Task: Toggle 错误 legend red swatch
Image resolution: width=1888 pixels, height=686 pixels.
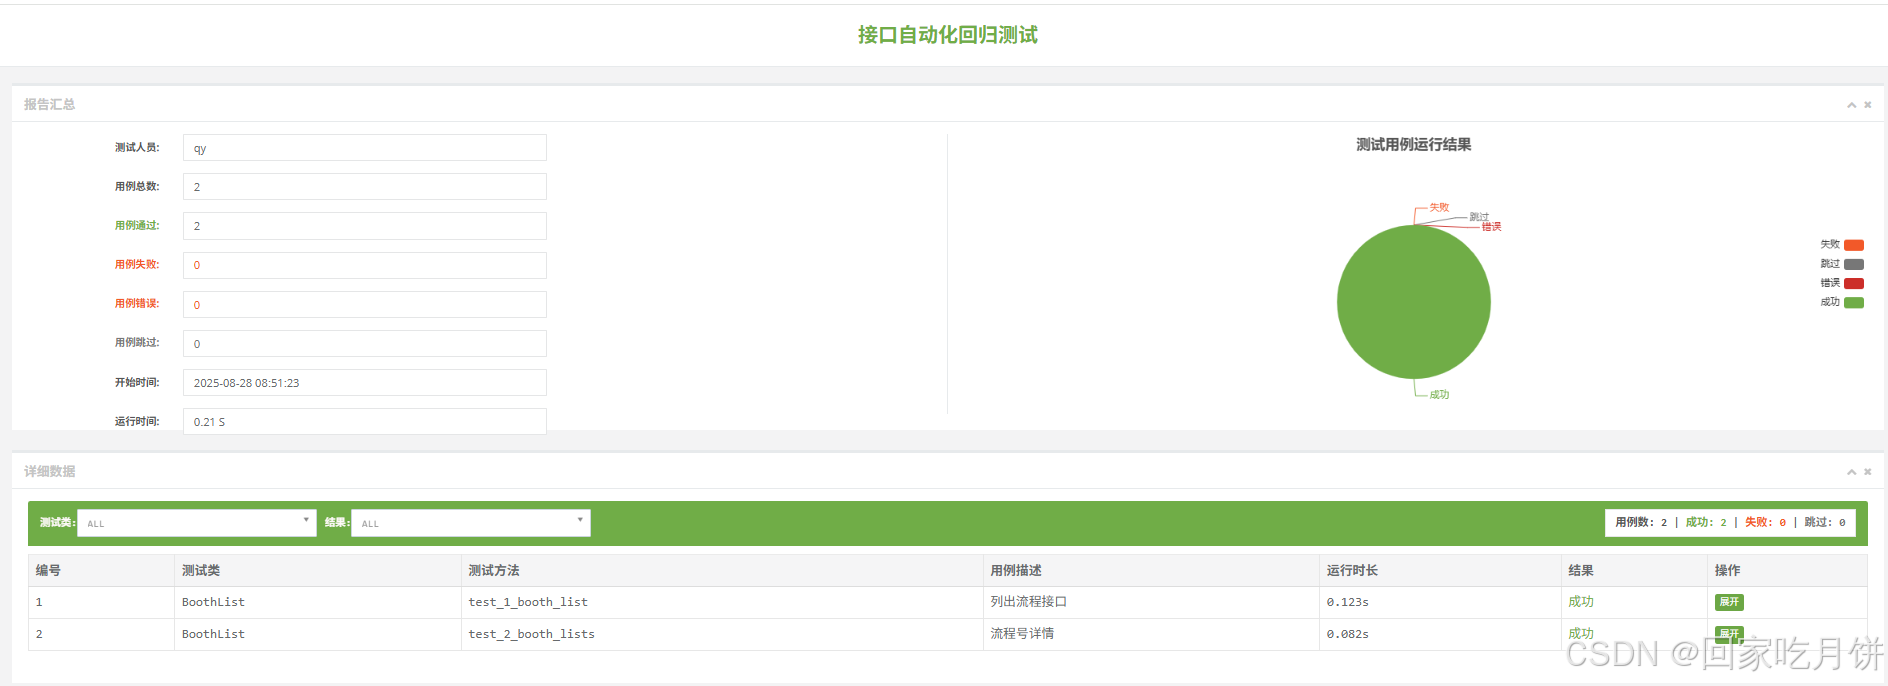Action: (x=1854, y=283)
